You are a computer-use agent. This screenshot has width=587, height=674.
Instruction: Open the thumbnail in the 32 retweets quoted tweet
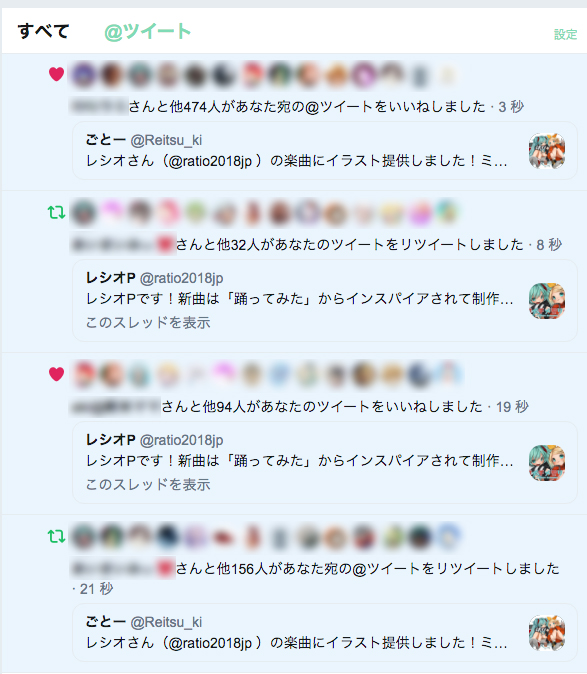(547, 301)
